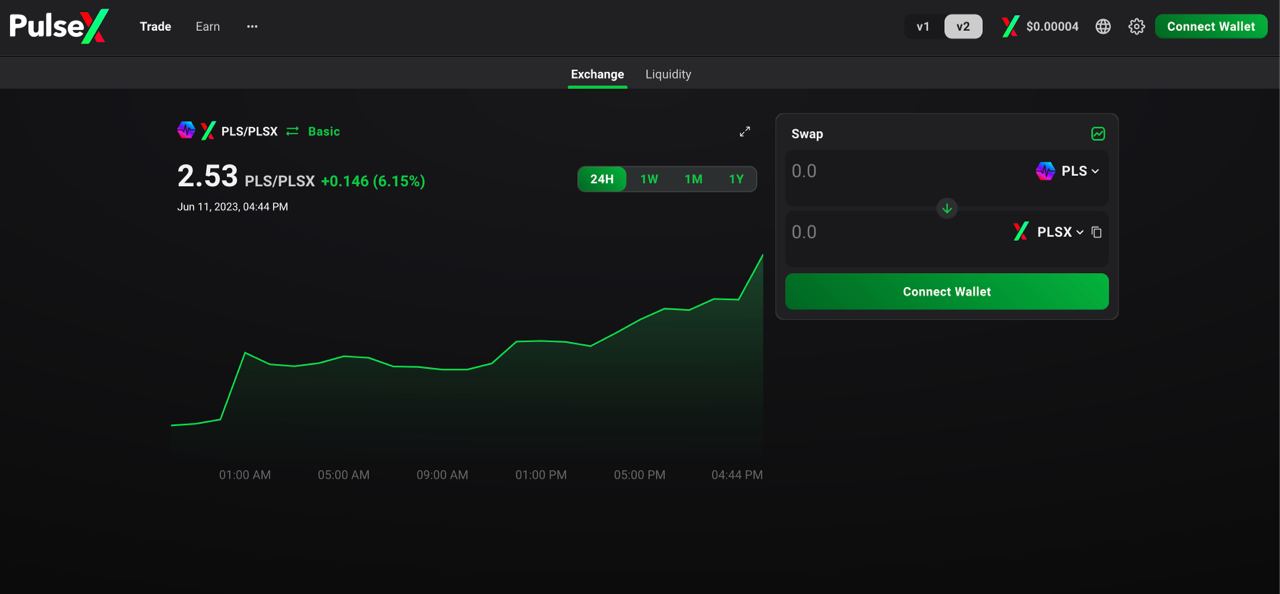Expand chart to fullscreen
This screenshot has width=1280, height=594.
[745, 131]
